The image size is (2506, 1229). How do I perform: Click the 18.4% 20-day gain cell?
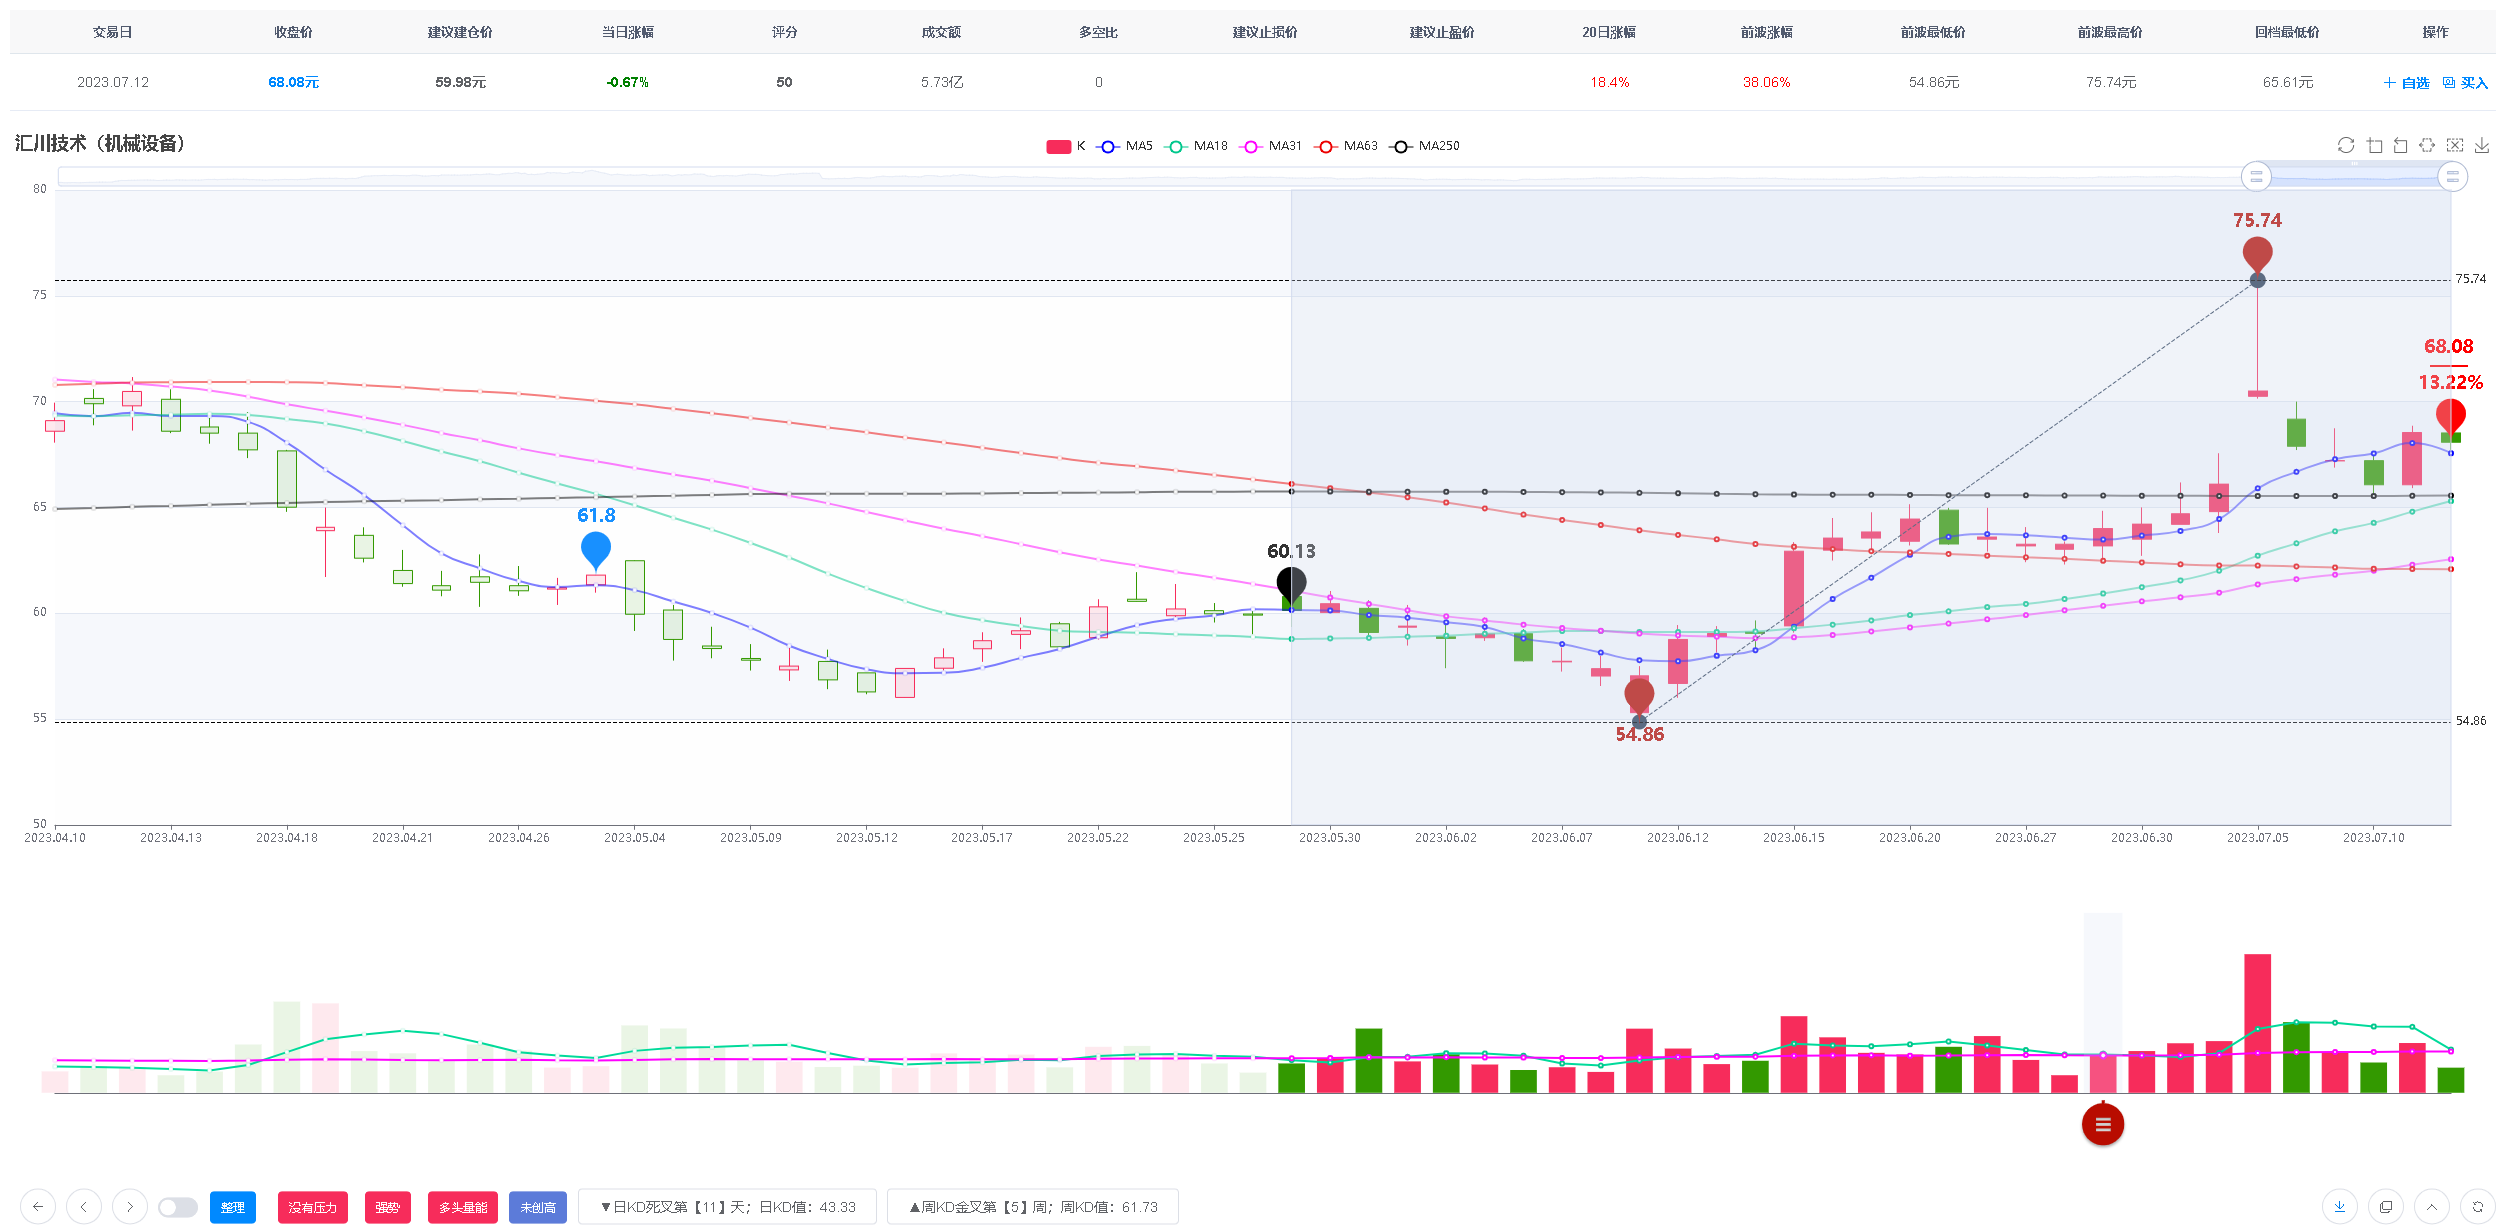[1609, 82]
